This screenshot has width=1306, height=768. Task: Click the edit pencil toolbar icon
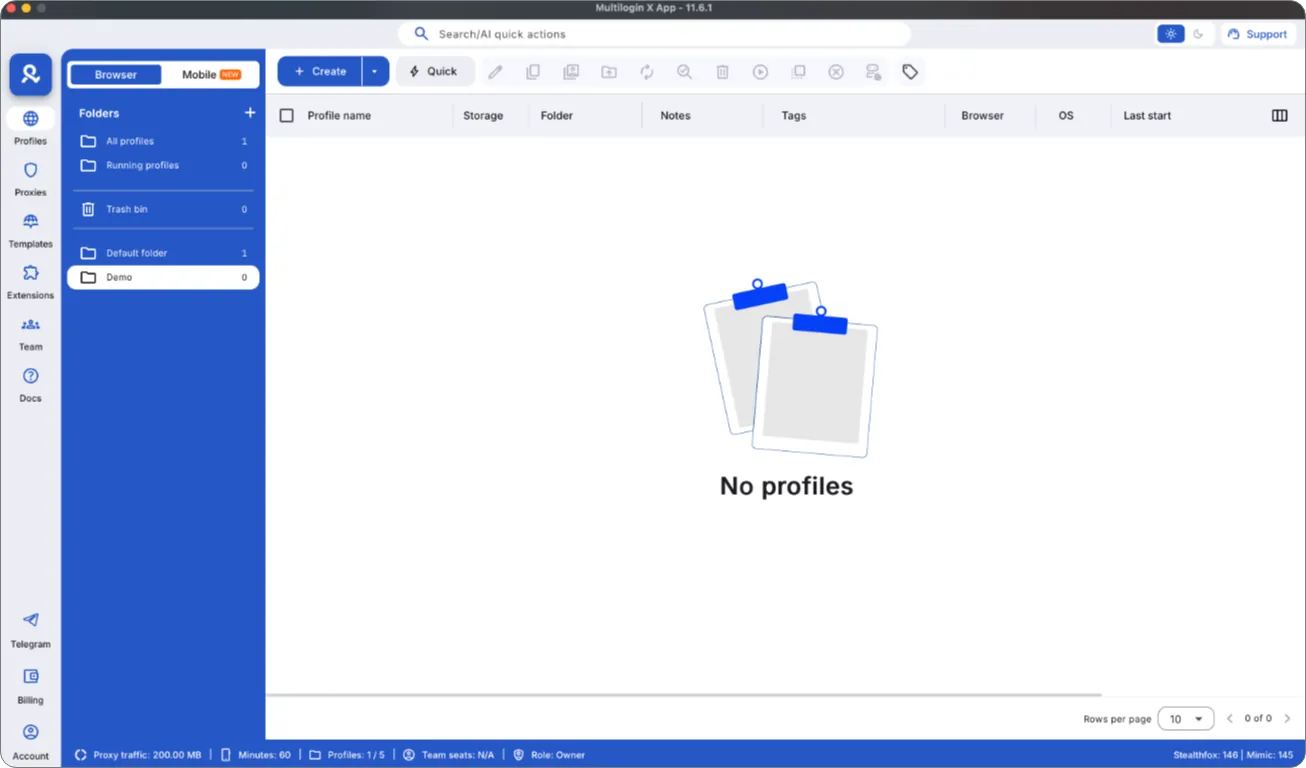(x=495, y=72)
